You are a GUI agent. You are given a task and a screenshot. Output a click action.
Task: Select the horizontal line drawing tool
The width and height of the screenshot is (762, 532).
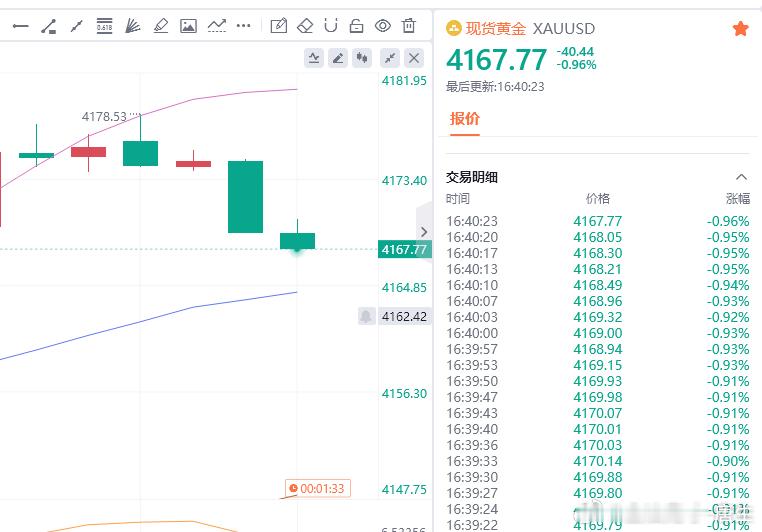tap(20, 26)
